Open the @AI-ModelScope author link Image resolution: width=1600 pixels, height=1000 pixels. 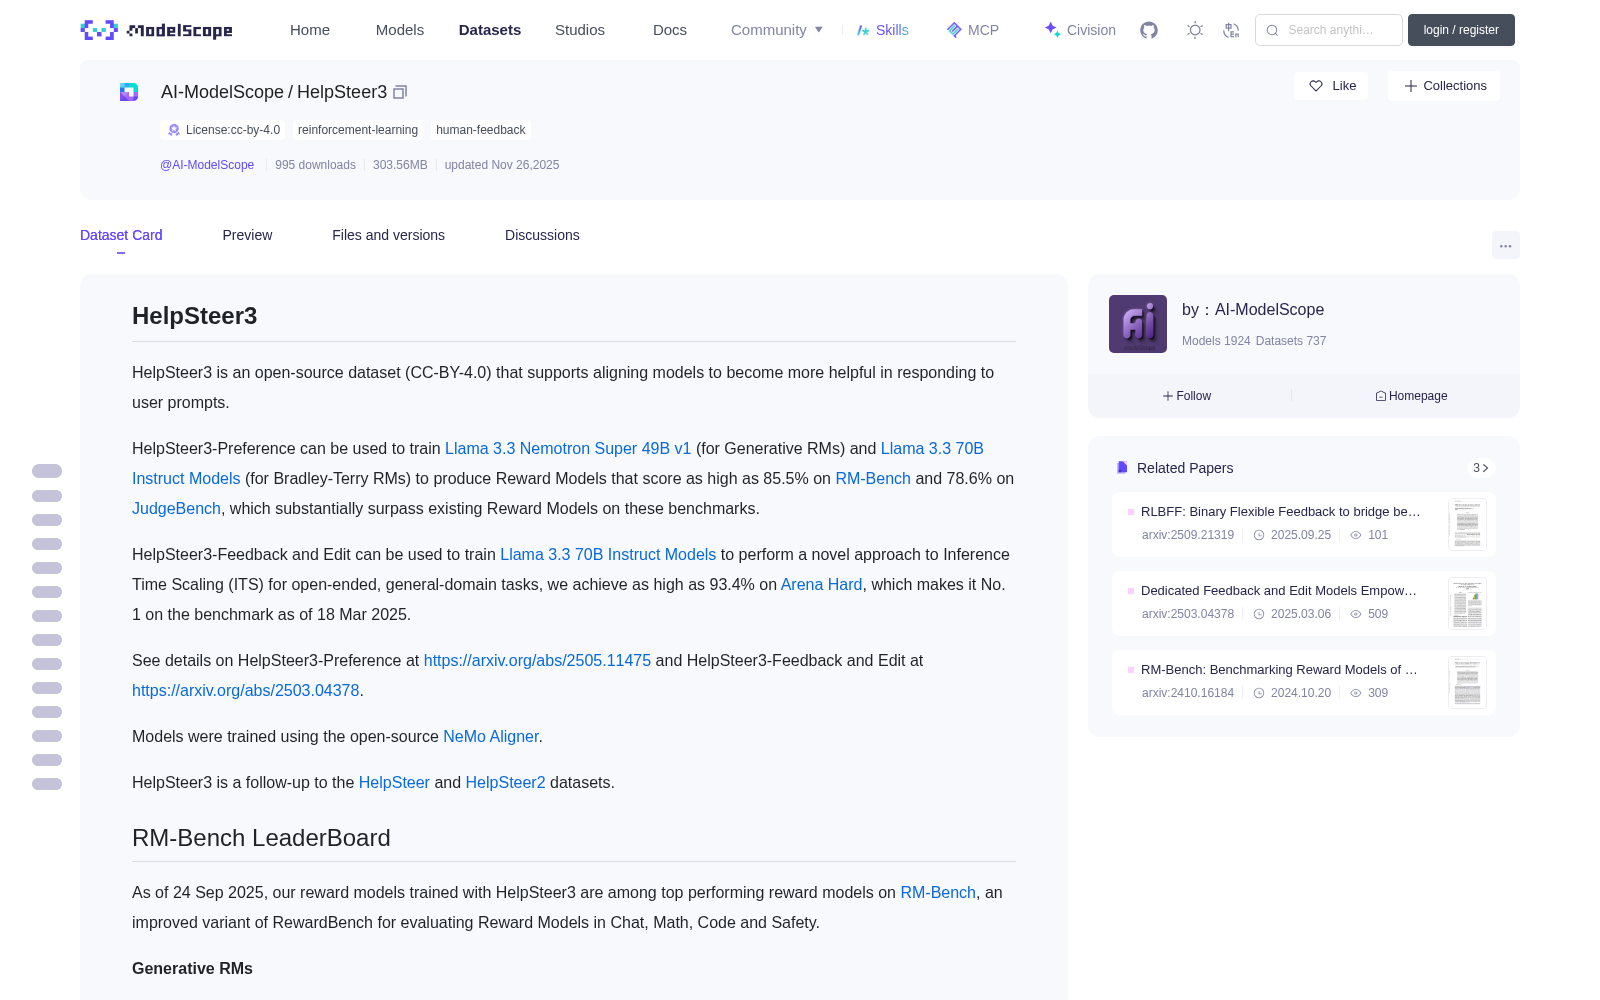[x=207, y=165]
